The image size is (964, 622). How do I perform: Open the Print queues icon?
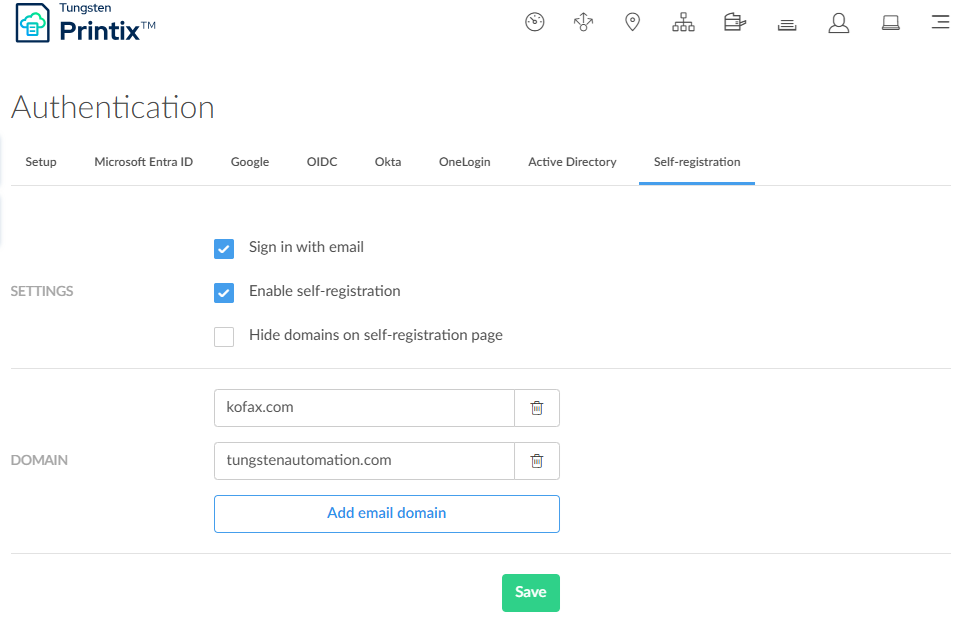787,23
